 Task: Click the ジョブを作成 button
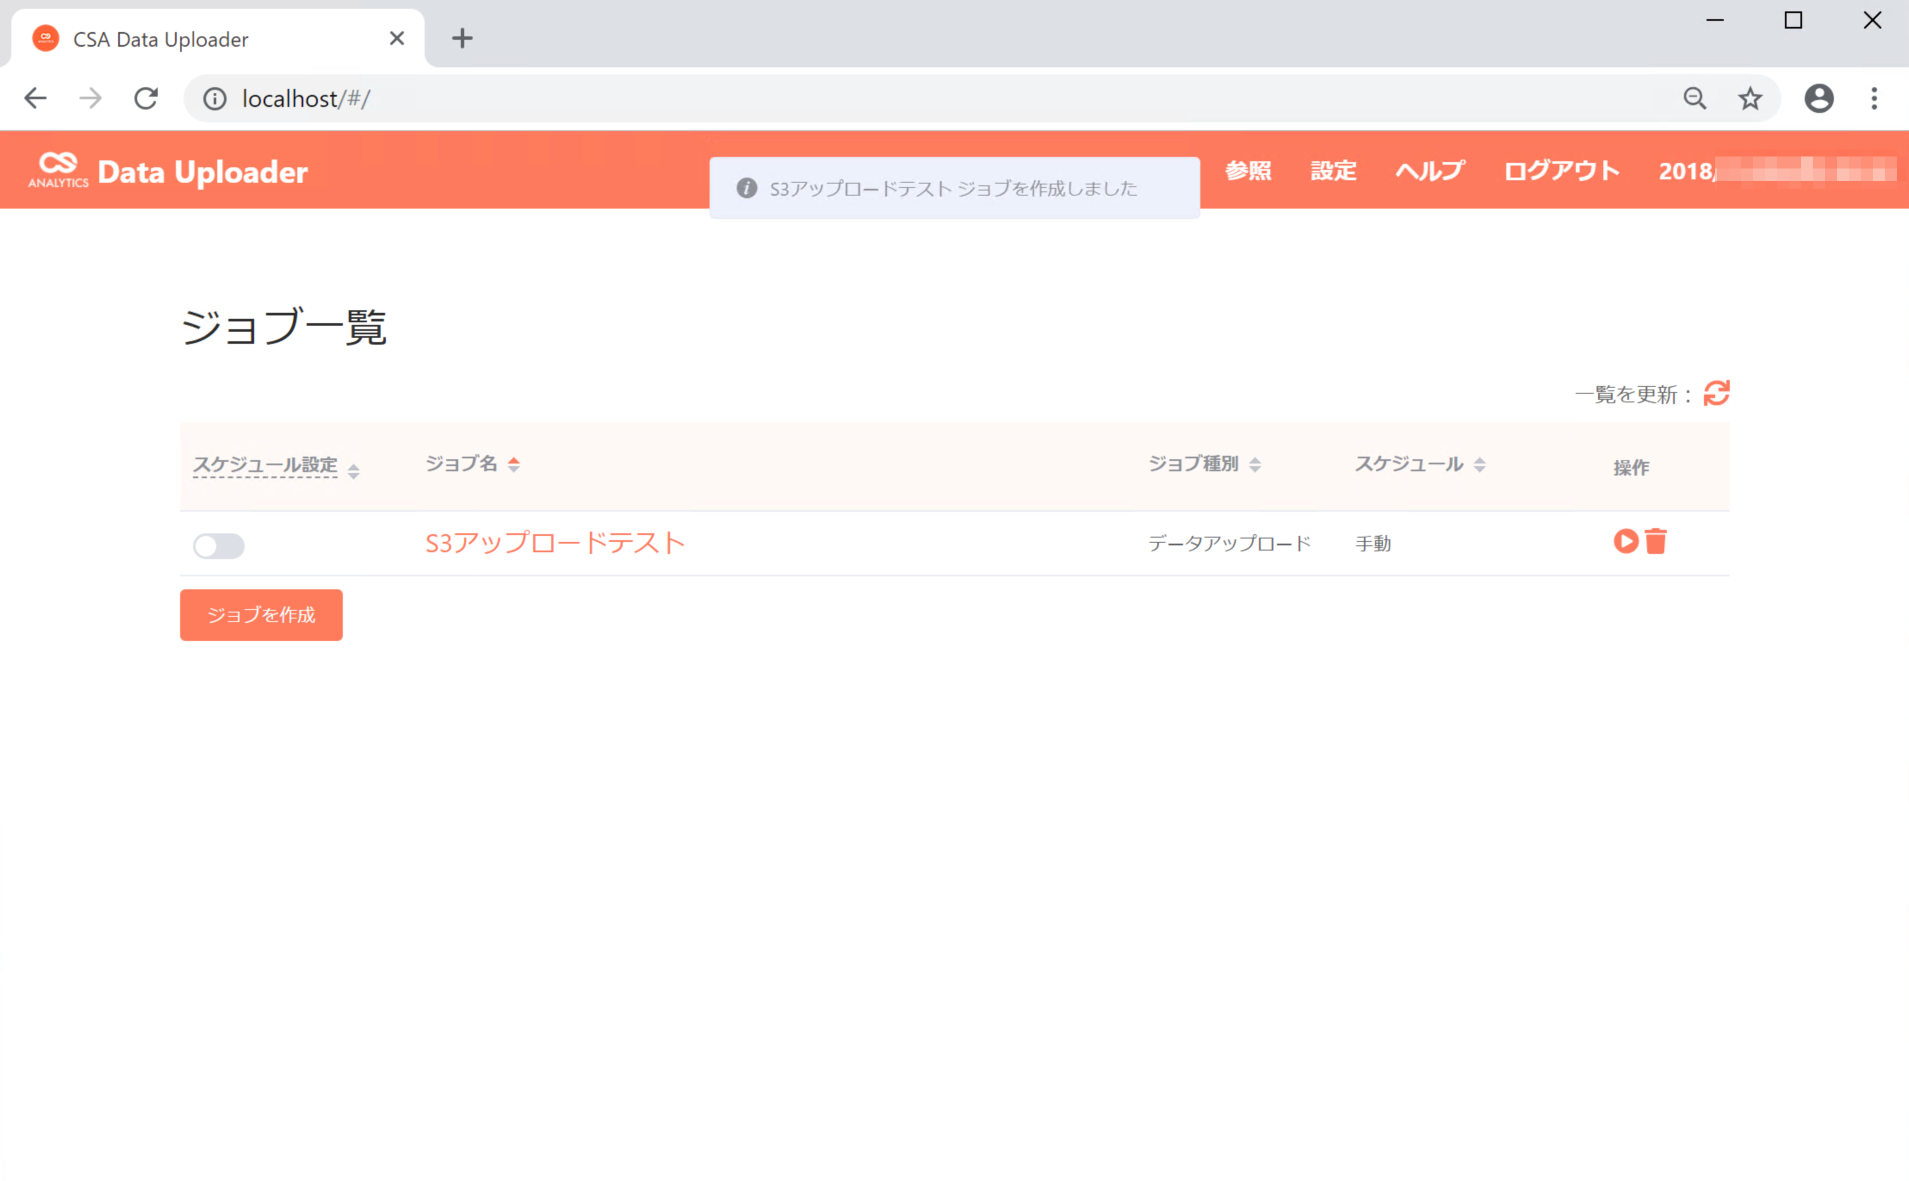pyautogui.click(x=261, y=615)
